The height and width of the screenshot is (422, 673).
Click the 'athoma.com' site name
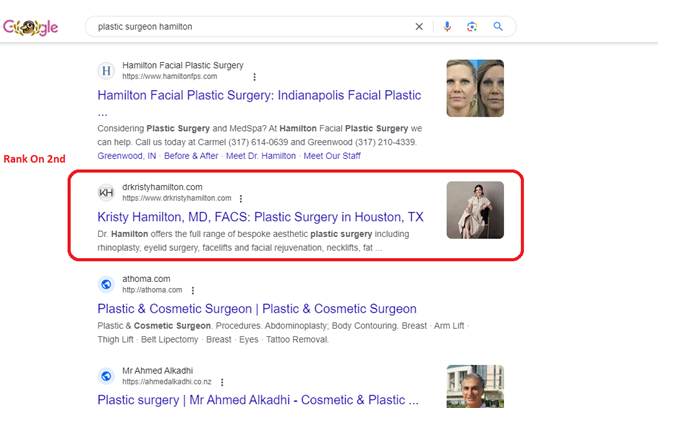[x=146, y=279]
